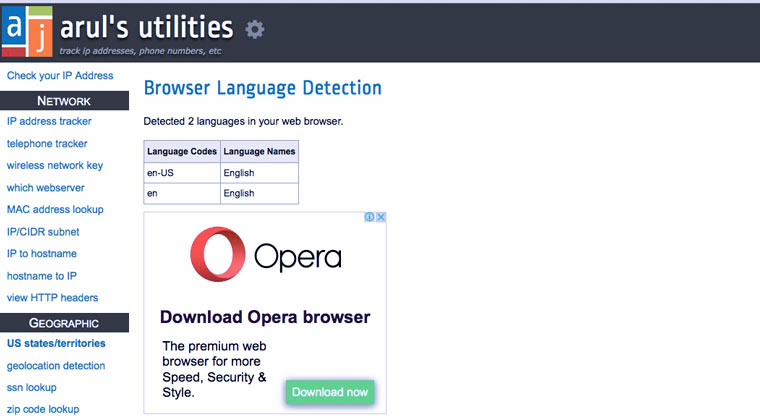
Task: Open US states/territories link
Action: (56, 343)
